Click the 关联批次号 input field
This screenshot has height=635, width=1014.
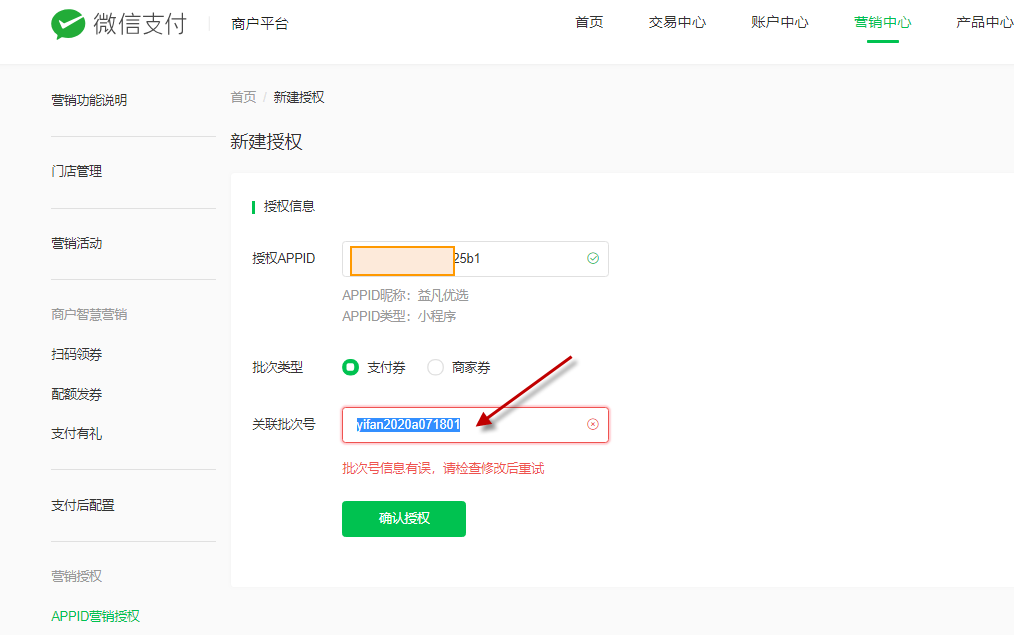(x=475, y=425)
